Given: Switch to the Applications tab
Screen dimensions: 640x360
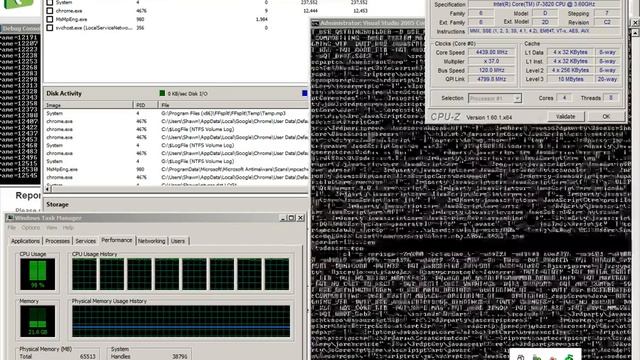Looking at the screenshot, I should (x=25, y=241).
